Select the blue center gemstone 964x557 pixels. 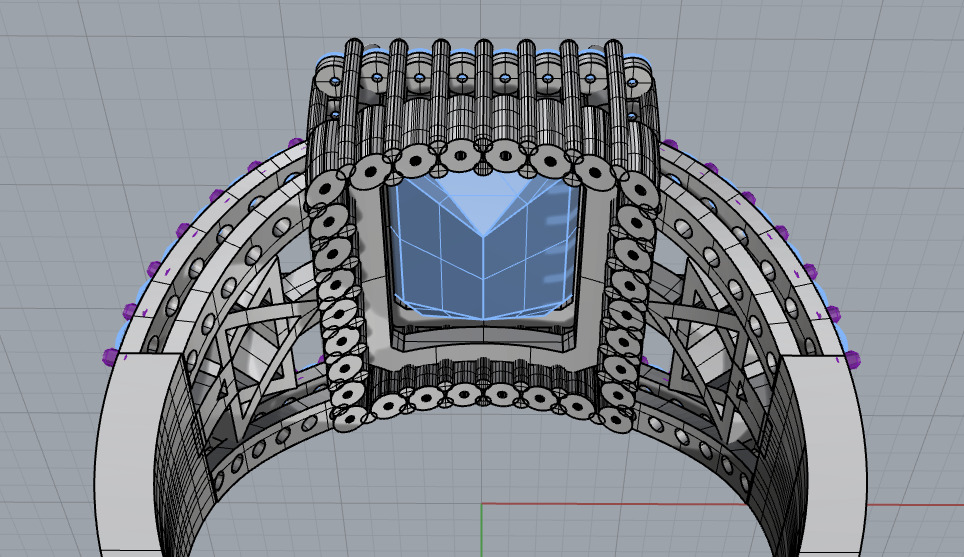click(x=483, y=245)
